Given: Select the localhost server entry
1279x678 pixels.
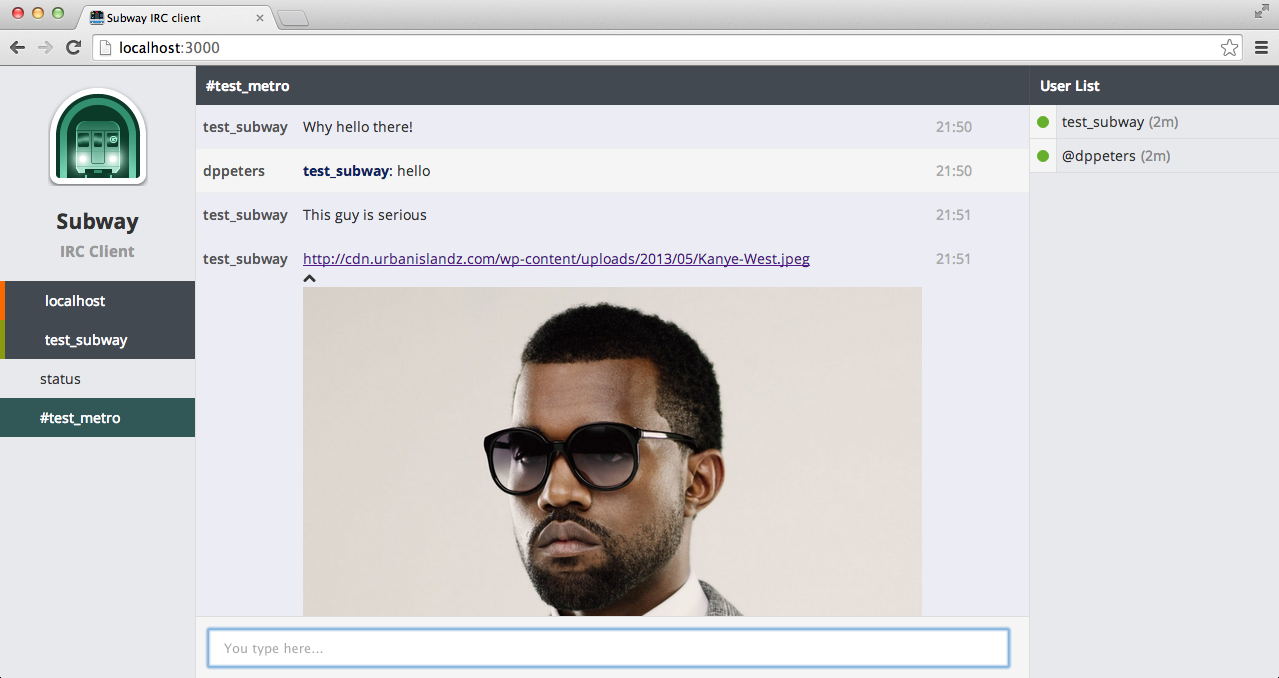Looking at the screenshot, I should 98,301.
